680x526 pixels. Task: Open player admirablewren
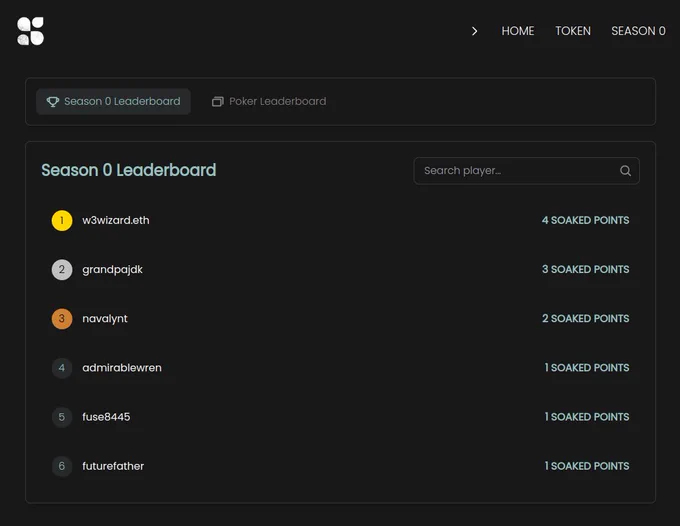tap(122, 368)
